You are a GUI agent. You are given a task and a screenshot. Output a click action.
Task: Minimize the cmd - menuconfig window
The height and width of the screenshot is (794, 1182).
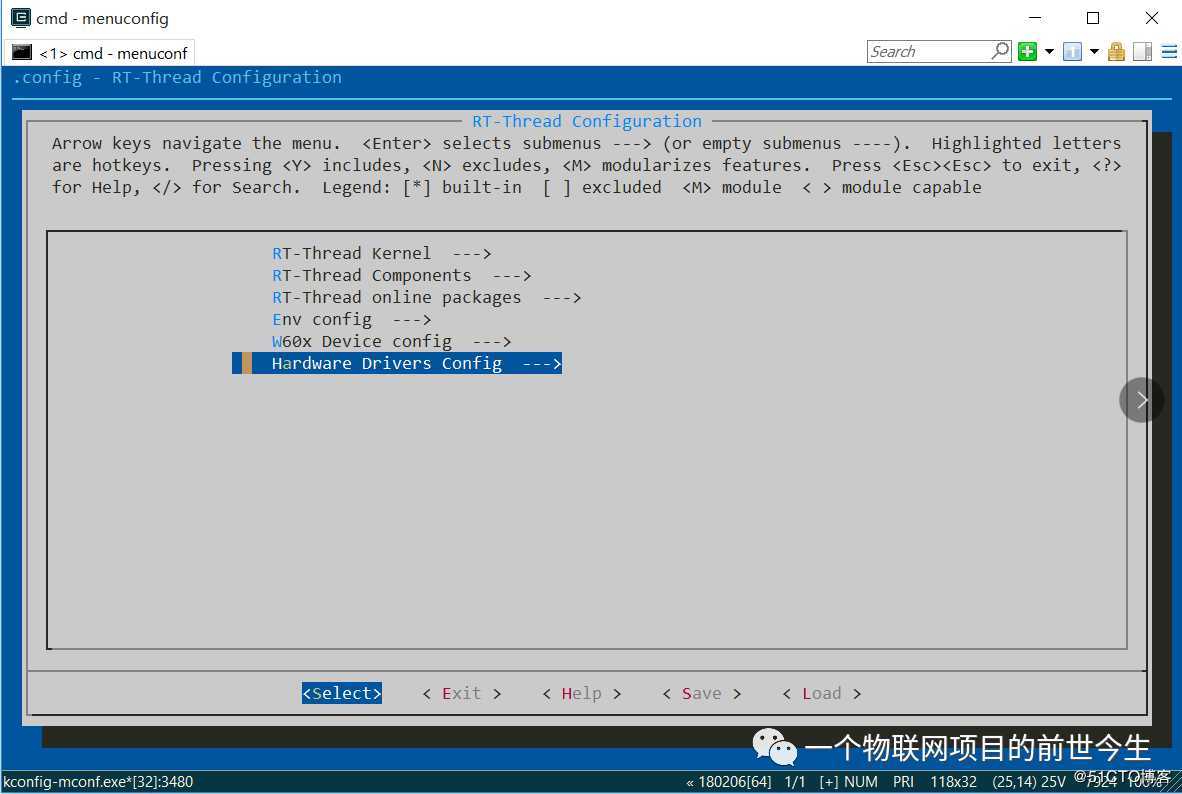tap(1035, 17)
